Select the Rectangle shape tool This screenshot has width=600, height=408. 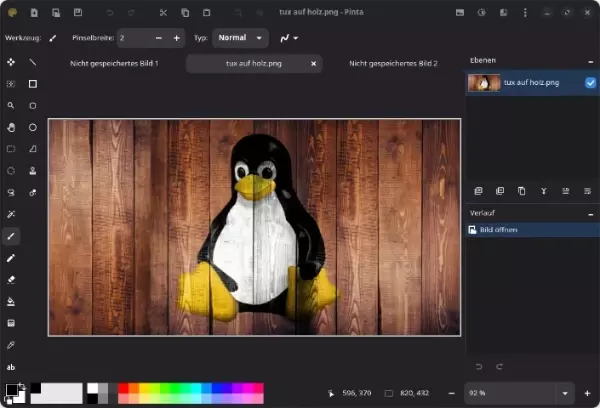click(x=33, y=84)
